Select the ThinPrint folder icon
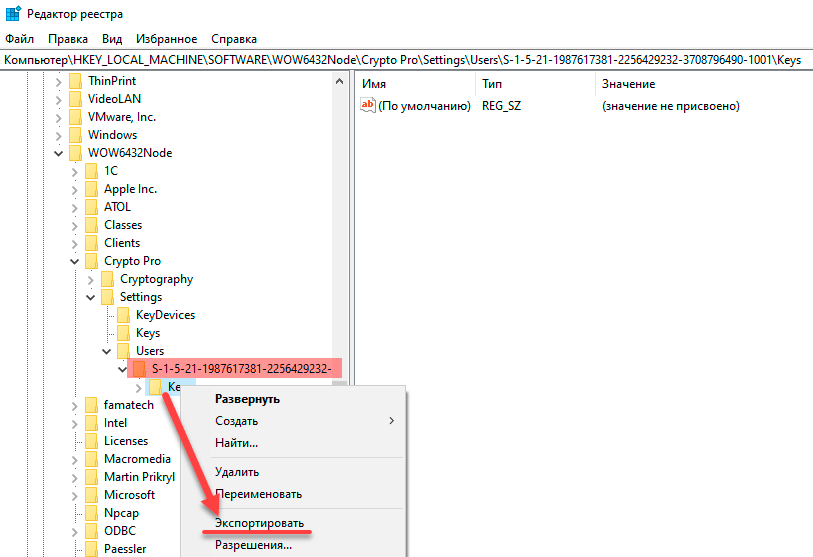The width and height of the screenshot is (813, 557). (x=76, y=81)
